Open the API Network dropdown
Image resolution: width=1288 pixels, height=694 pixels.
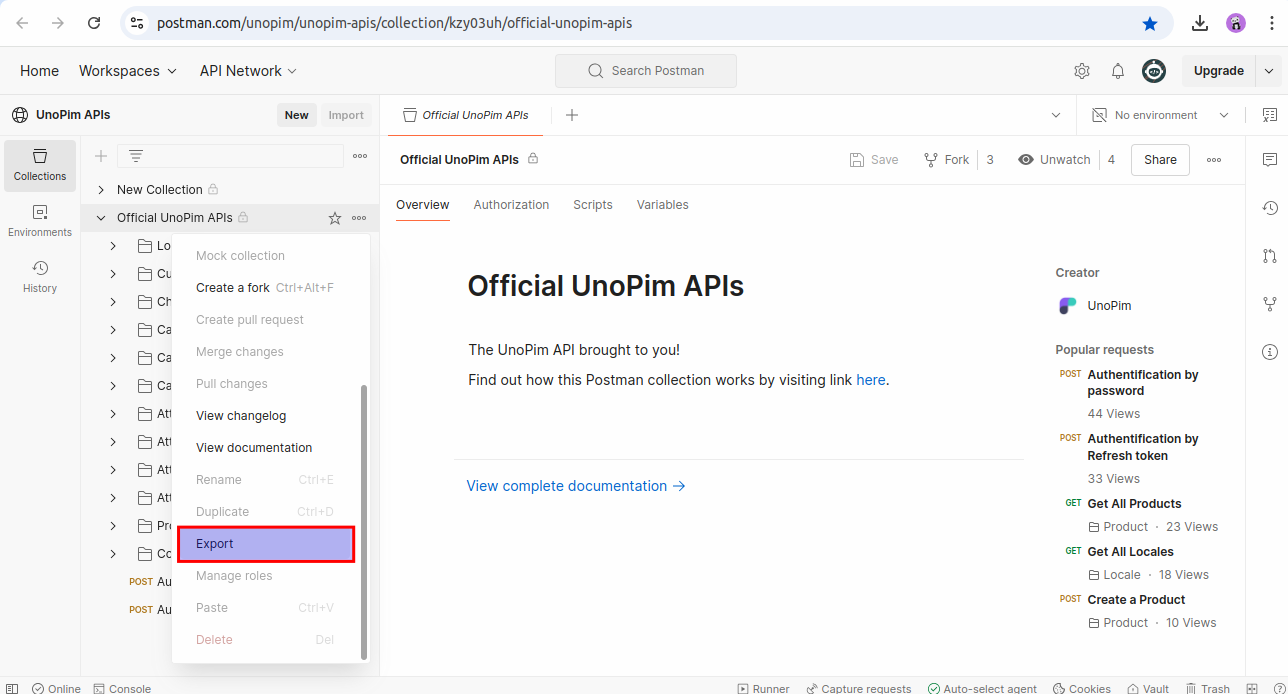click(x=248, y=71)
